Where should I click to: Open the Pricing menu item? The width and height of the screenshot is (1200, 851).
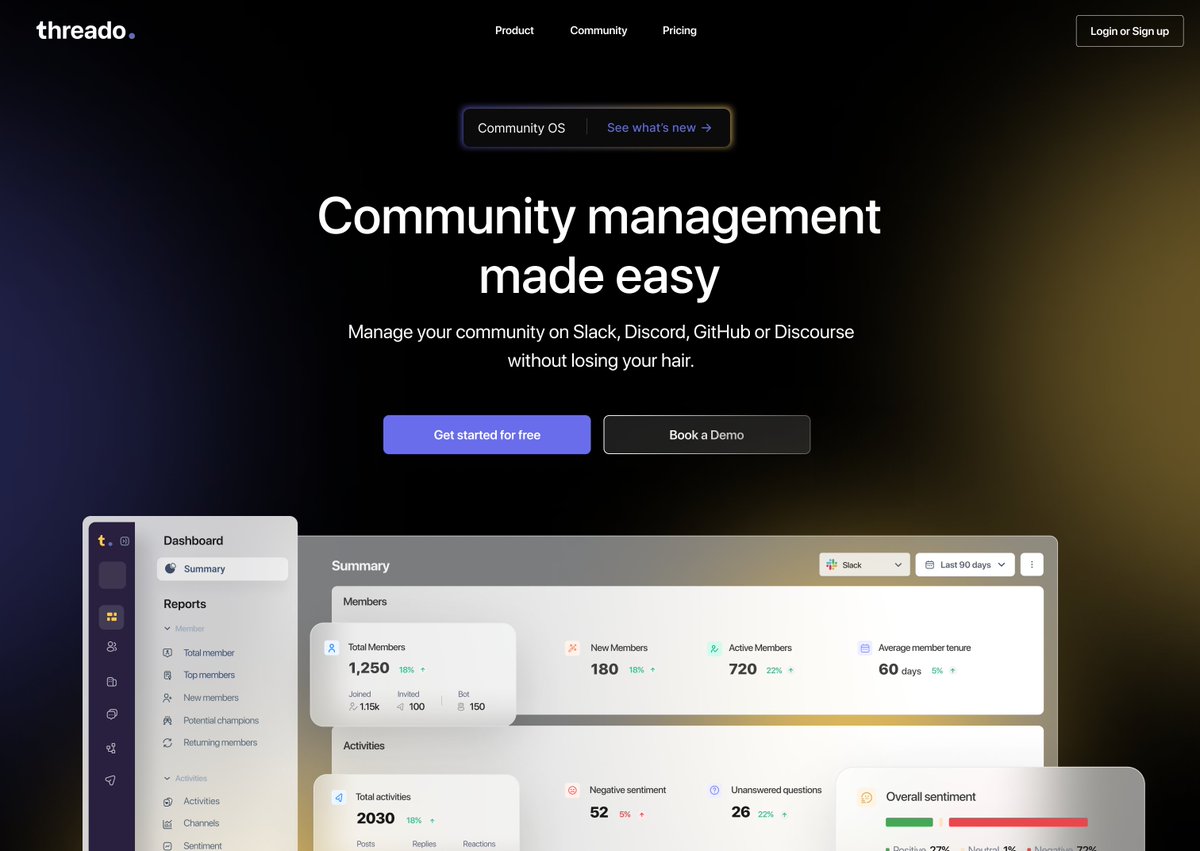coord(679,30)
